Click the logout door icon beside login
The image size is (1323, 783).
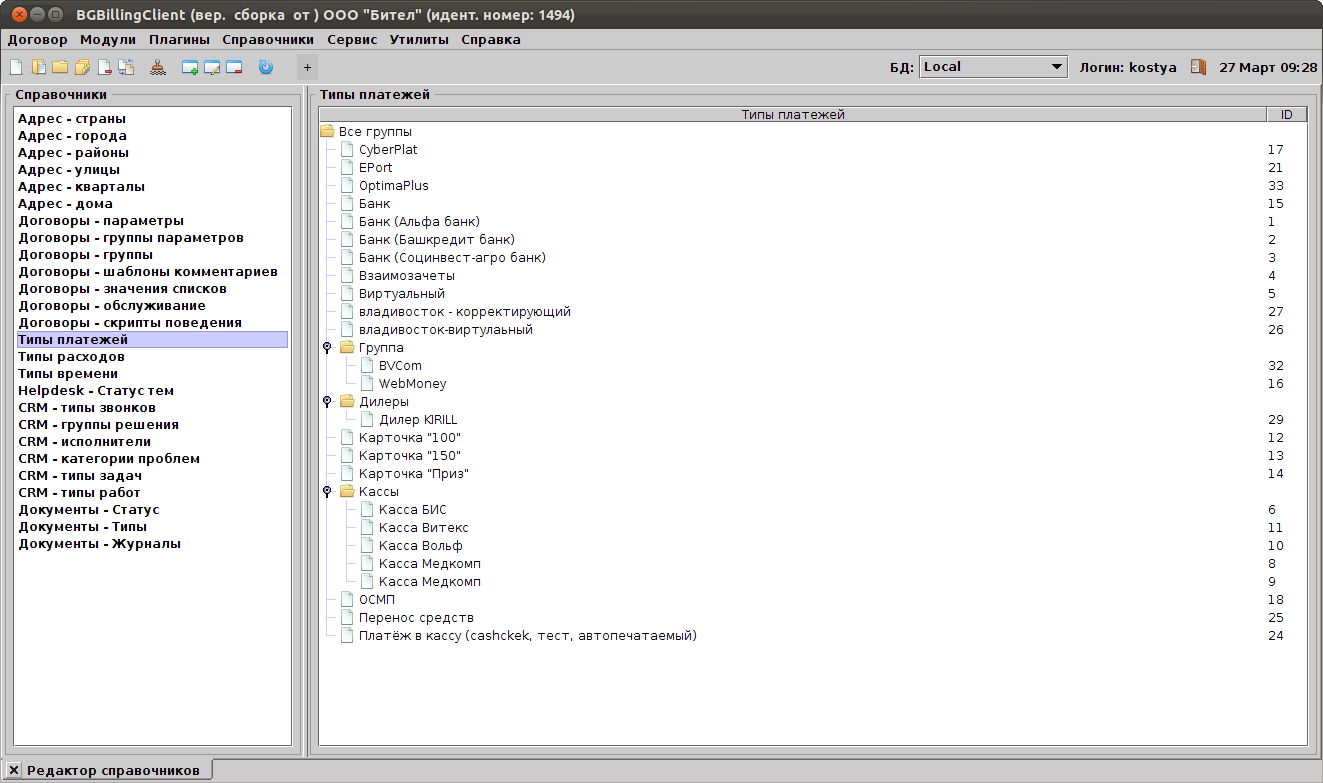1198,67
